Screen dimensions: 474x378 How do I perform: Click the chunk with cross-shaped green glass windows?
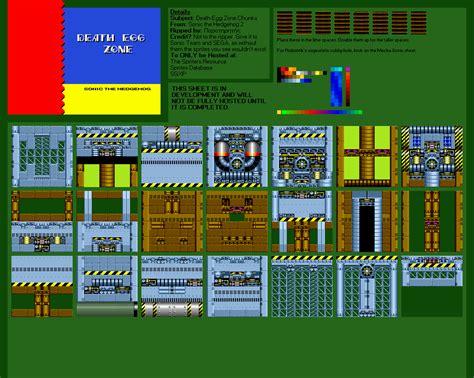pos(42,156)
